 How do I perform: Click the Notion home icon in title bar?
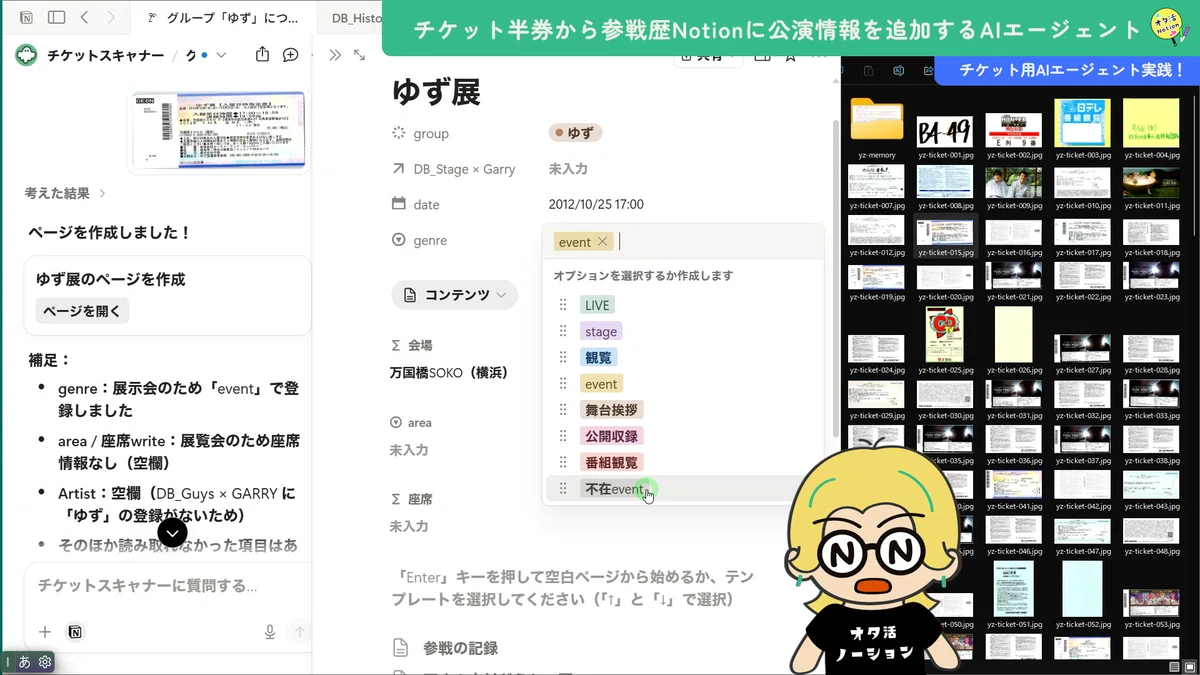coord(26,18)
